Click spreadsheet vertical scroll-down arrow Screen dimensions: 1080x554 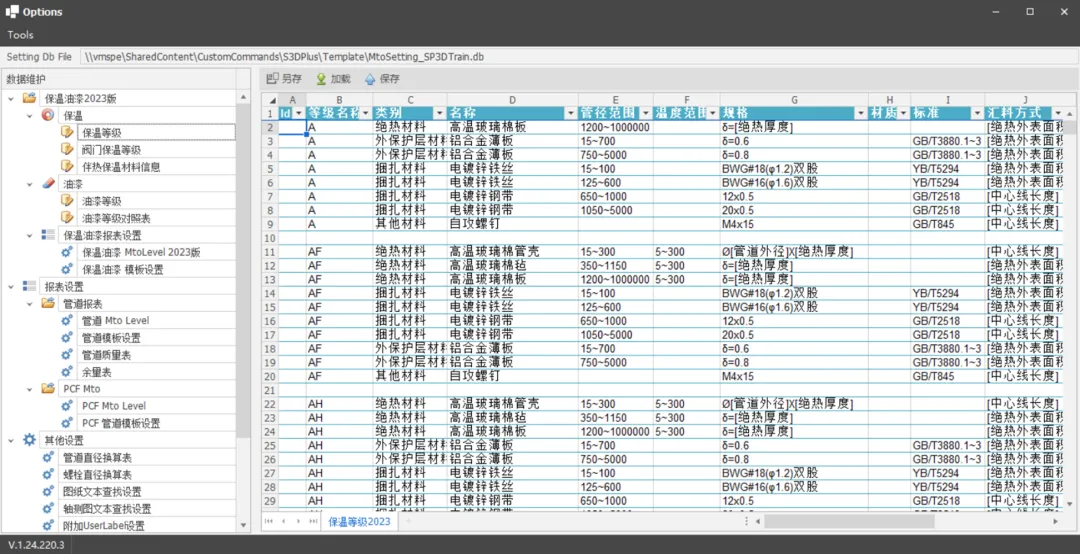(1070, 504)
